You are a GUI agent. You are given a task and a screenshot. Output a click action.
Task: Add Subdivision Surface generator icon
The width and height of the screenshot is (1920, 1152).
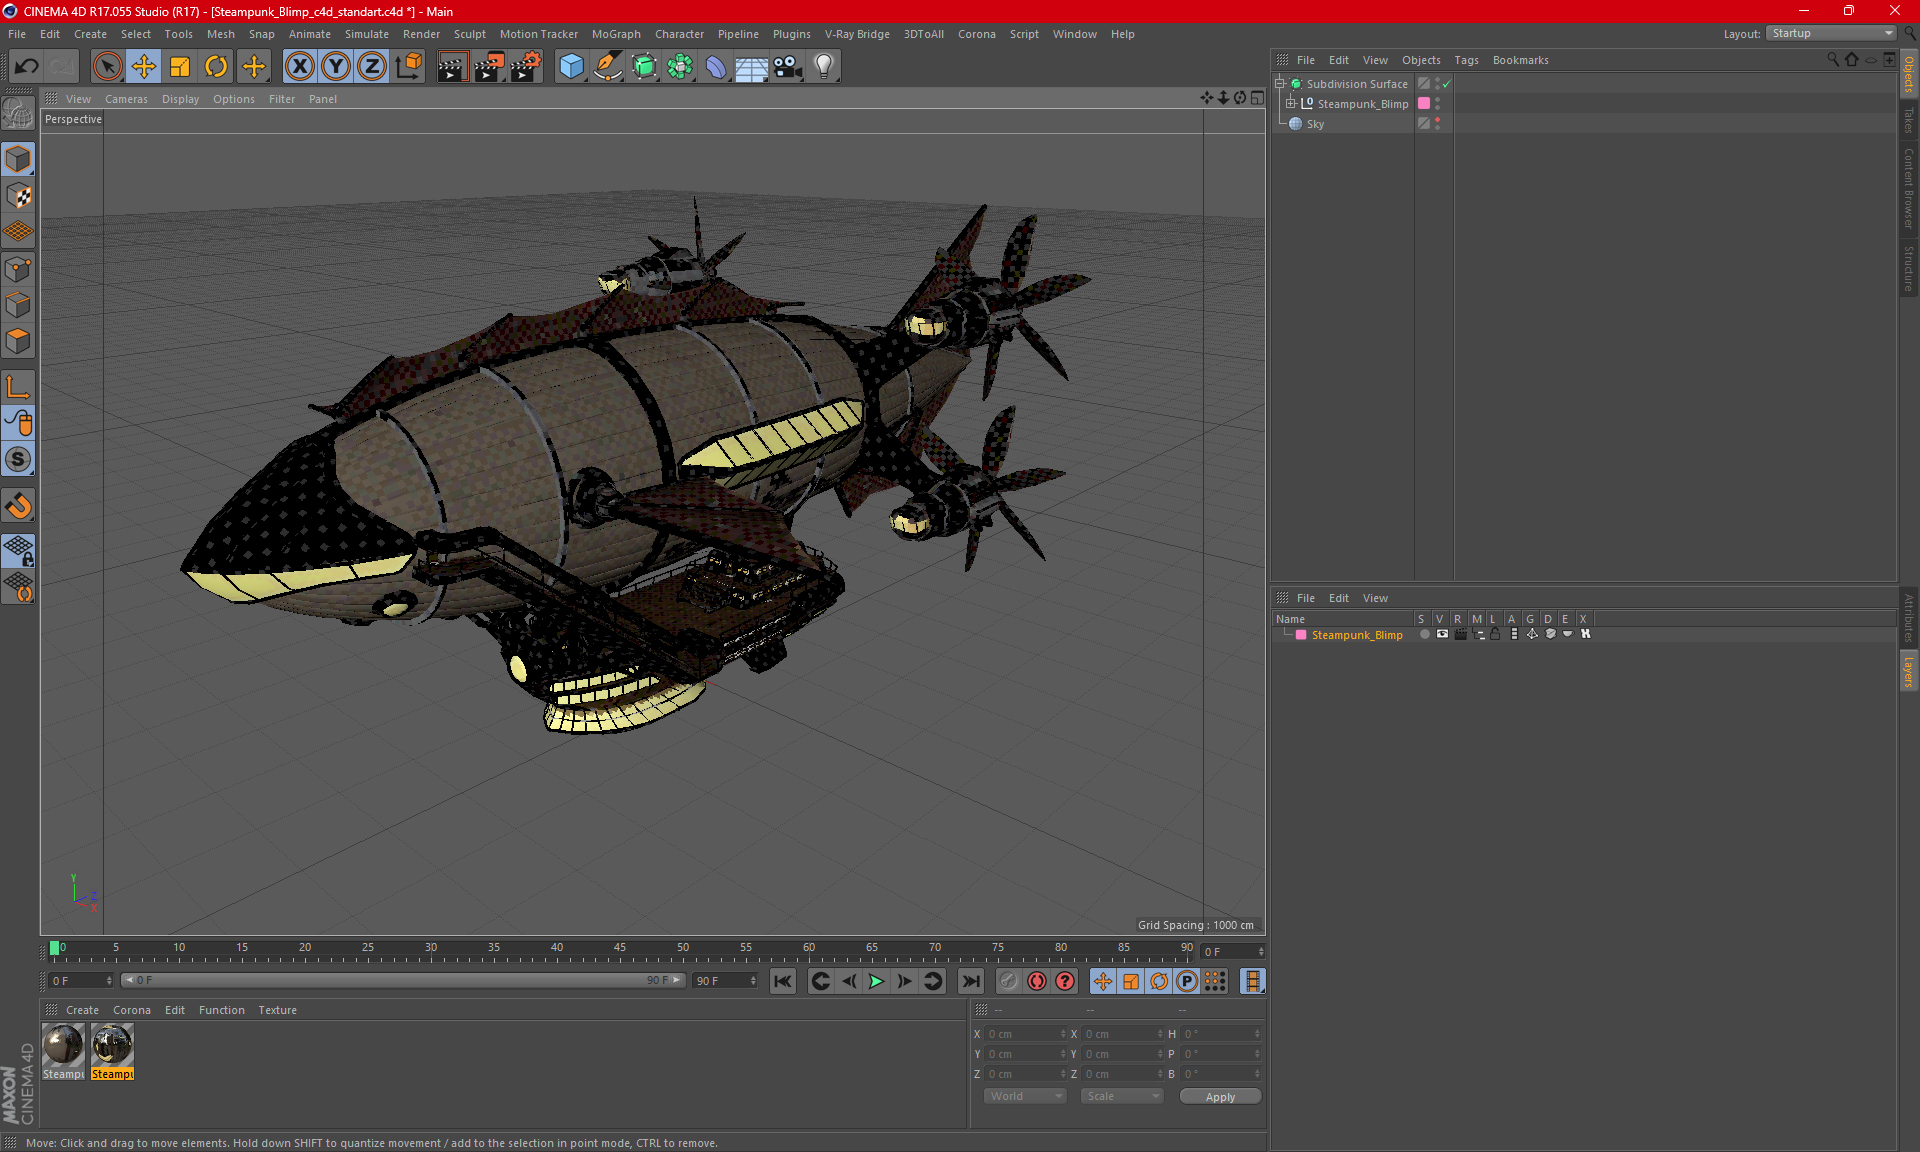(x=644, y=67)
